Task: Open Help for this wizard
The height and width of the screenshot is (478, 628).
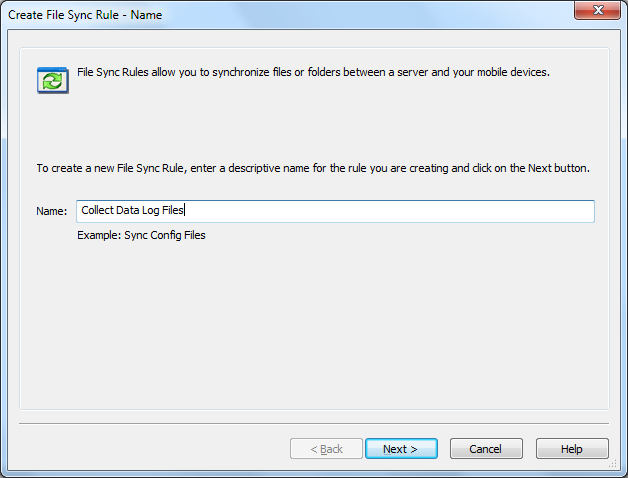Action: (x=572, y=449)
